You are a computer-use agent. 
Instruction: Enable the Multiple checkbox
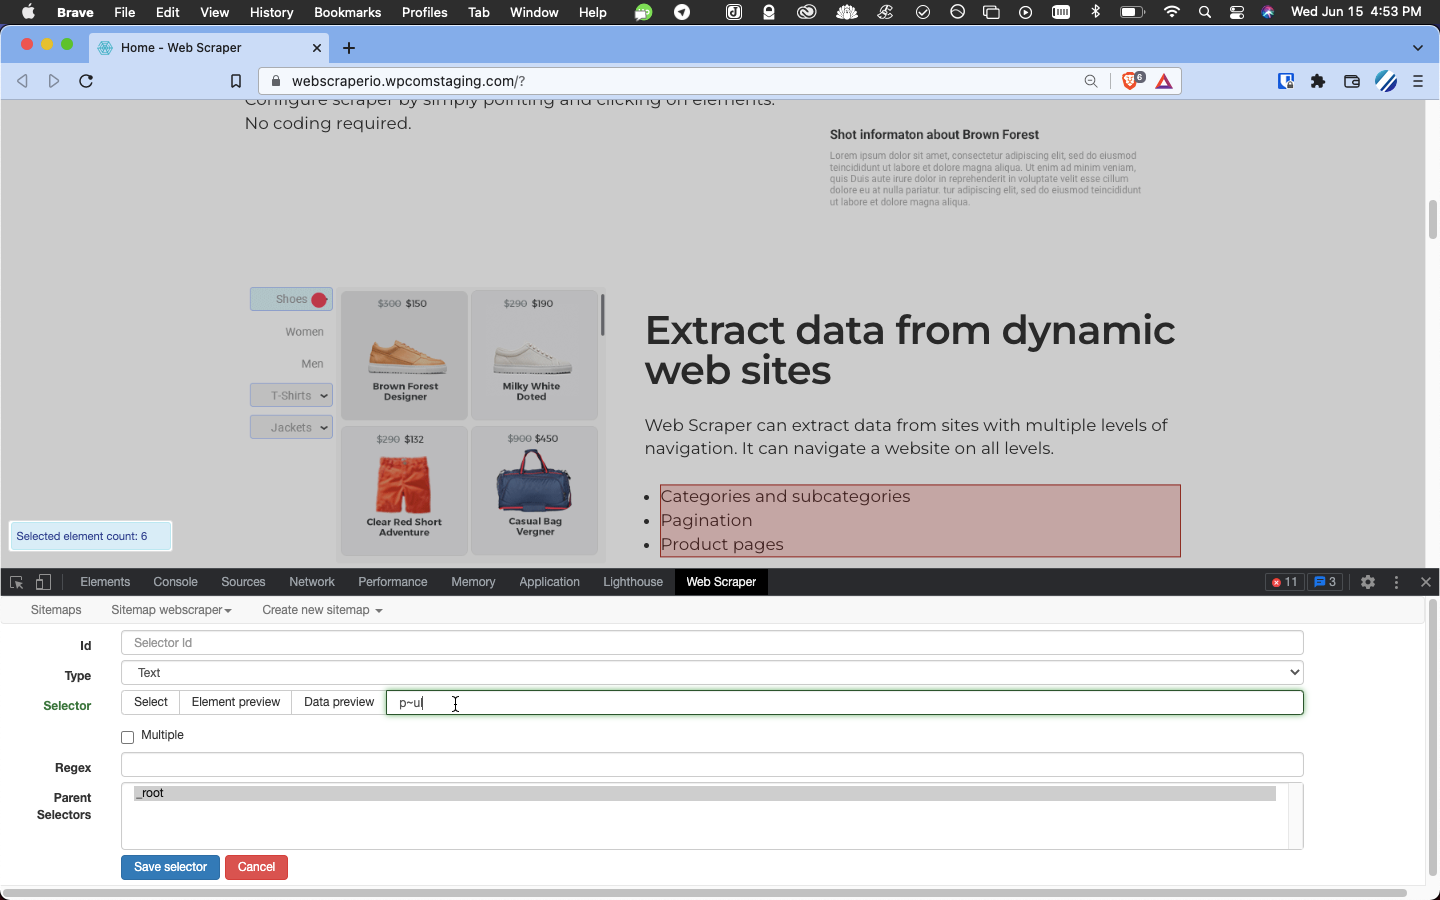[x=127, y=737]
